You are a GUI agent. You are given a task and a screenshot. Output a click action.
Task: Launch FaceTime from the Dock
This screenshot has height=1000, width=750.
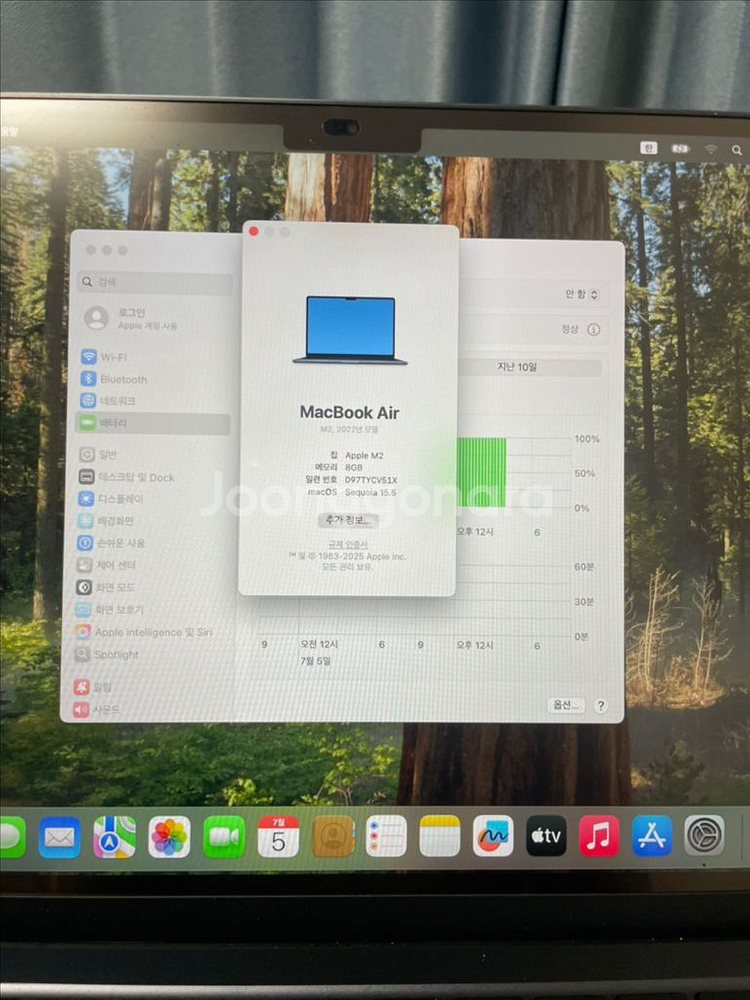(224, 837)
